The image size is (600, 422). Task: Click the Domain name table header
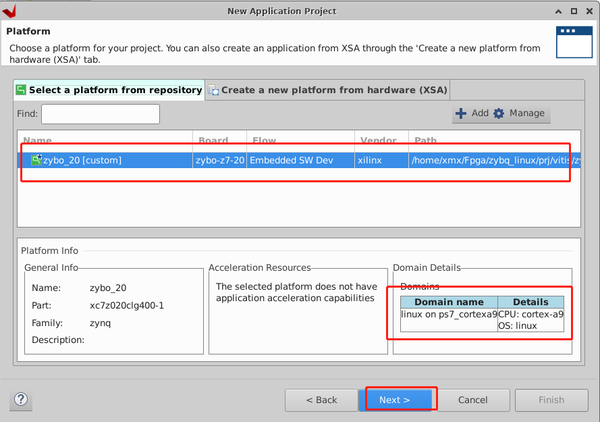(x=449, y=302)
